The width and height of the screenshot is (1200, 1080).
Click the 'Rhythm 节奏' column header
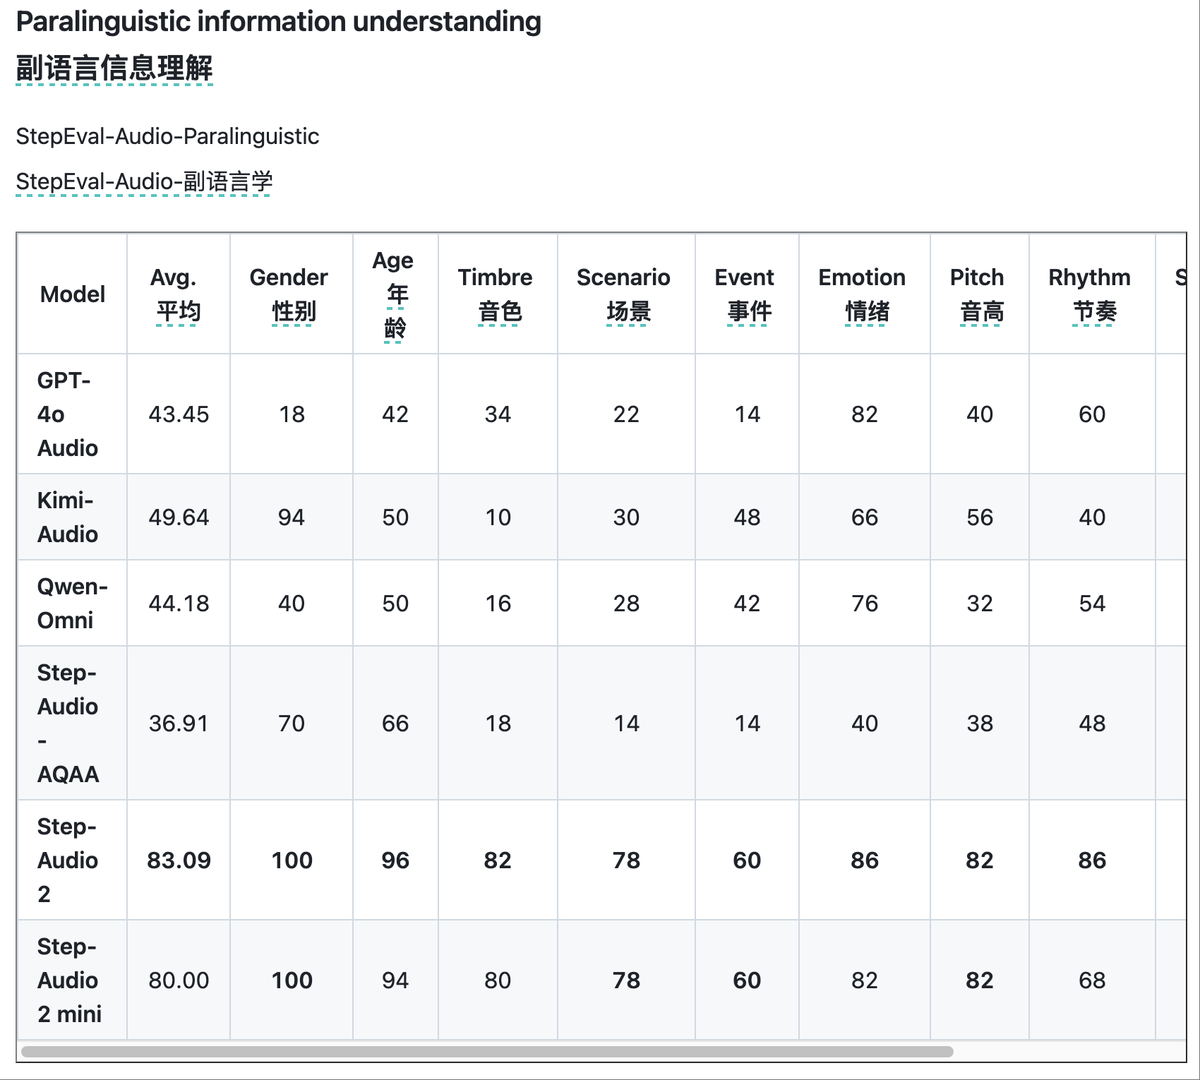(1091, 294)
